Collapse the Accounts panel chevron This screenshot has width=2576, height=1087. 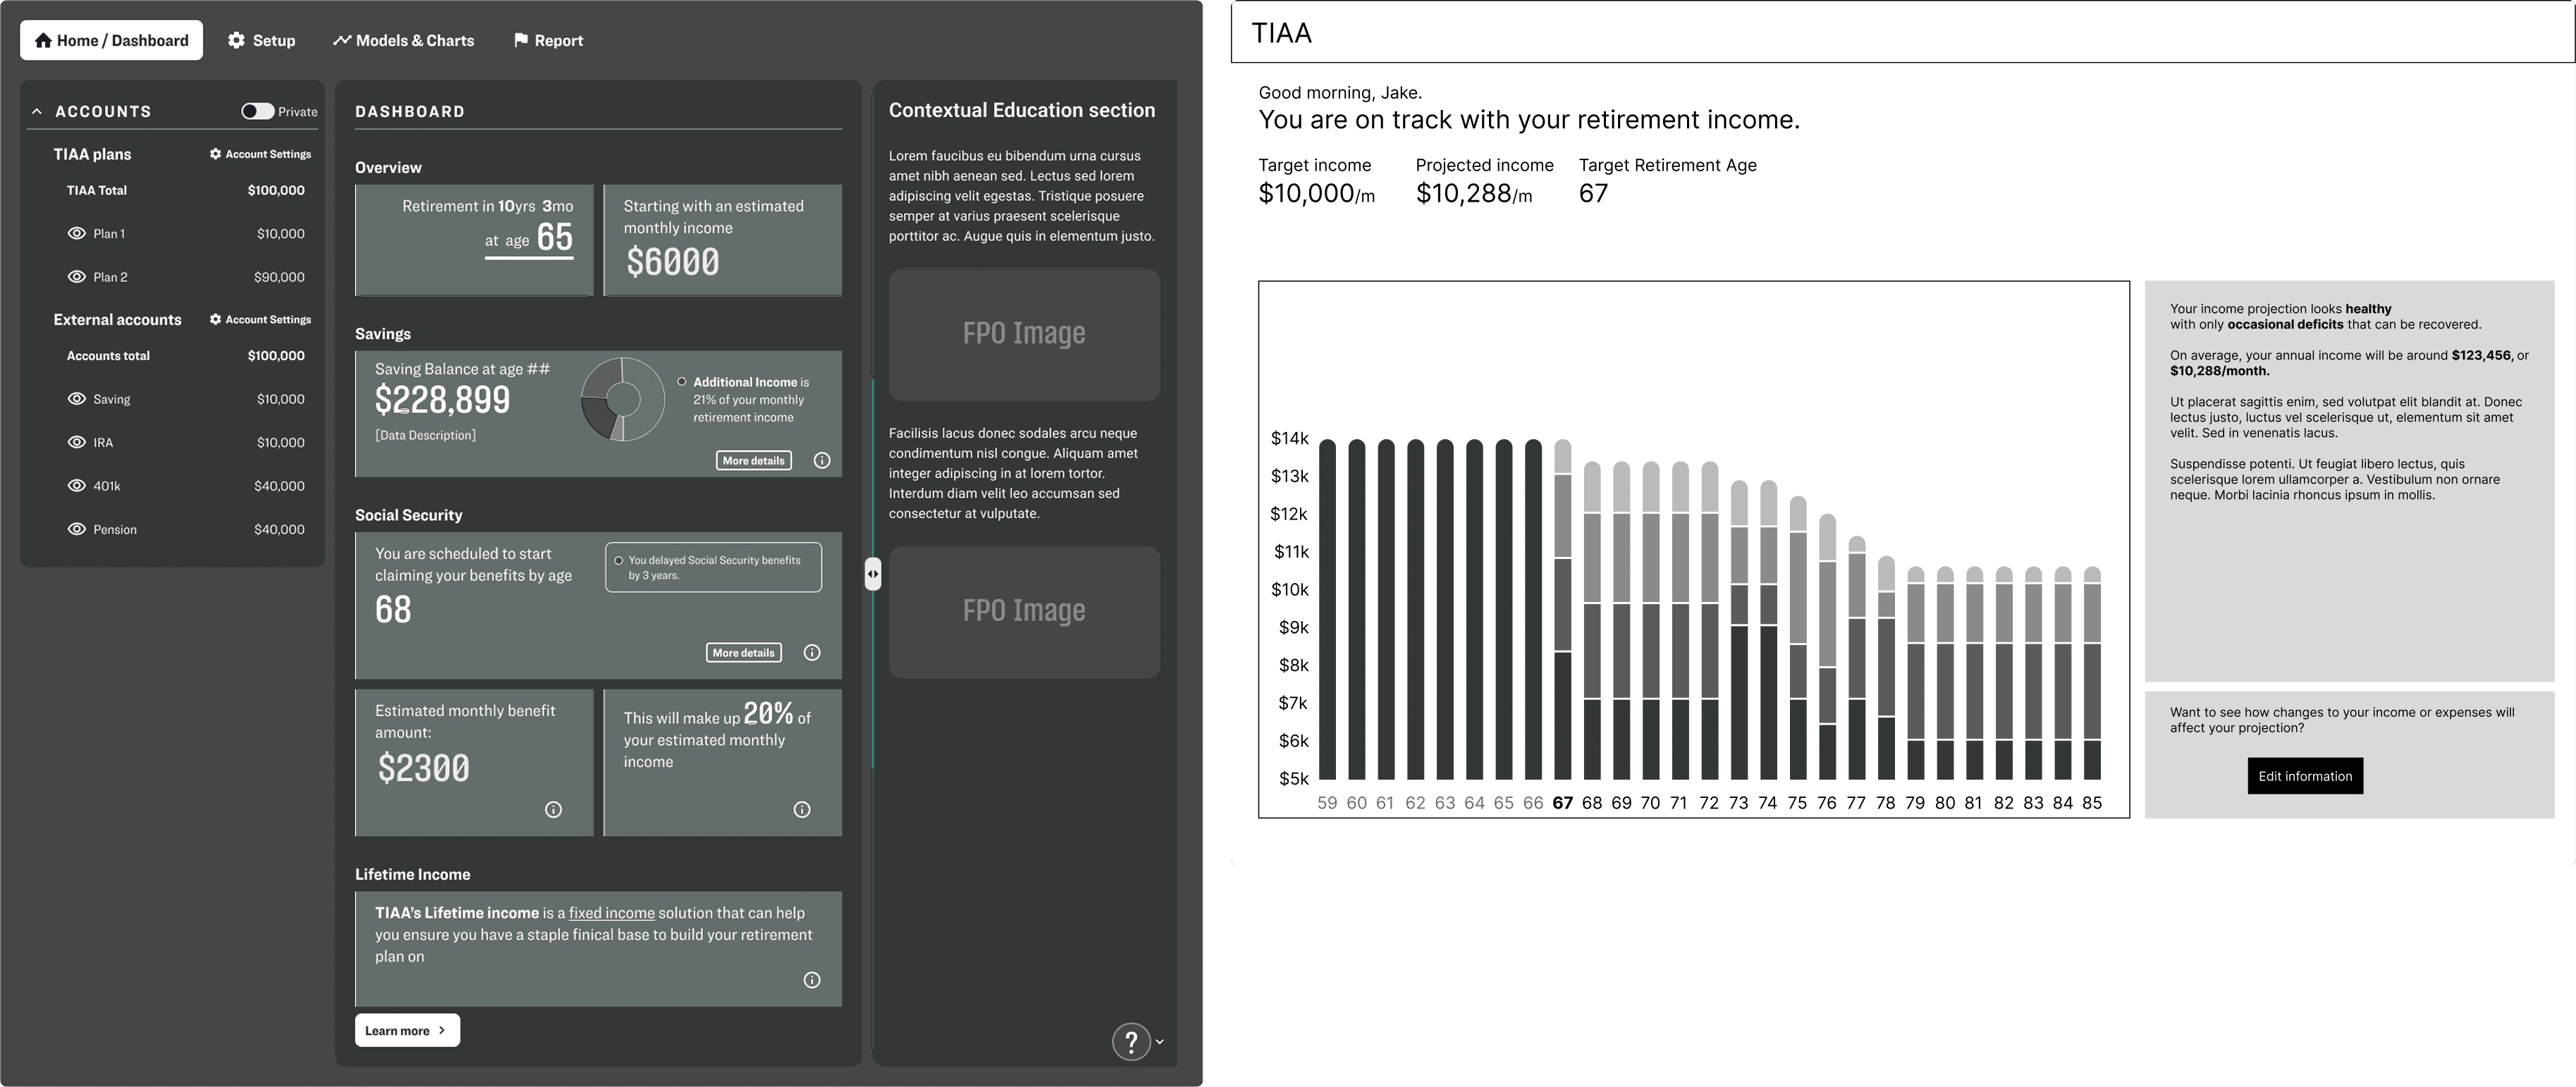click(37, 112)
